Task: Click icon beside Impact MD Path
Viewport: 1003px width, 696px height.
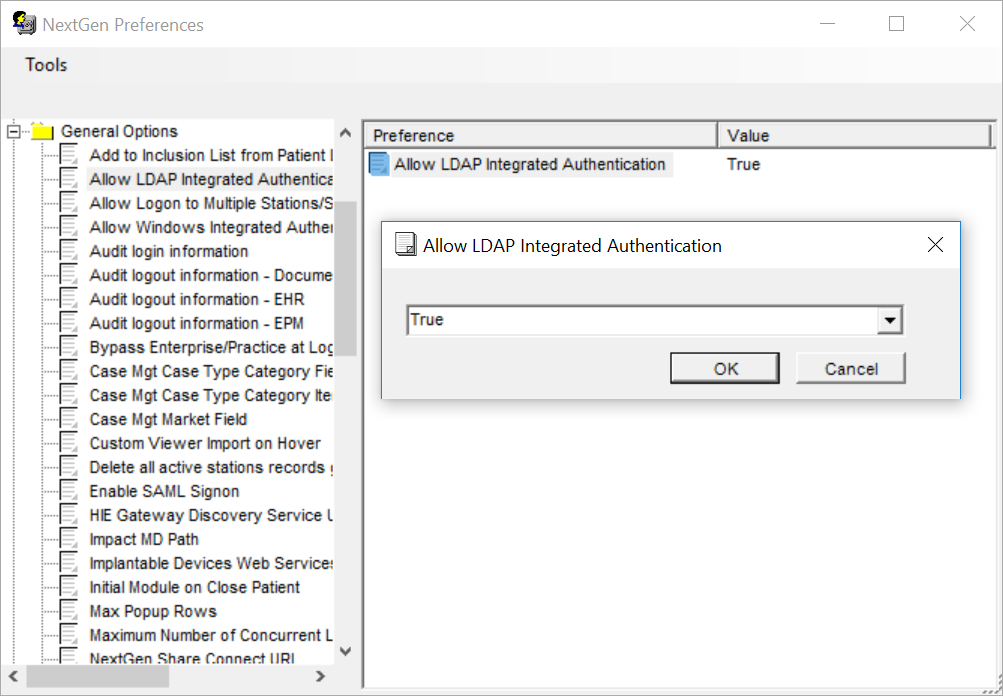Action: [x=68, y=539]
